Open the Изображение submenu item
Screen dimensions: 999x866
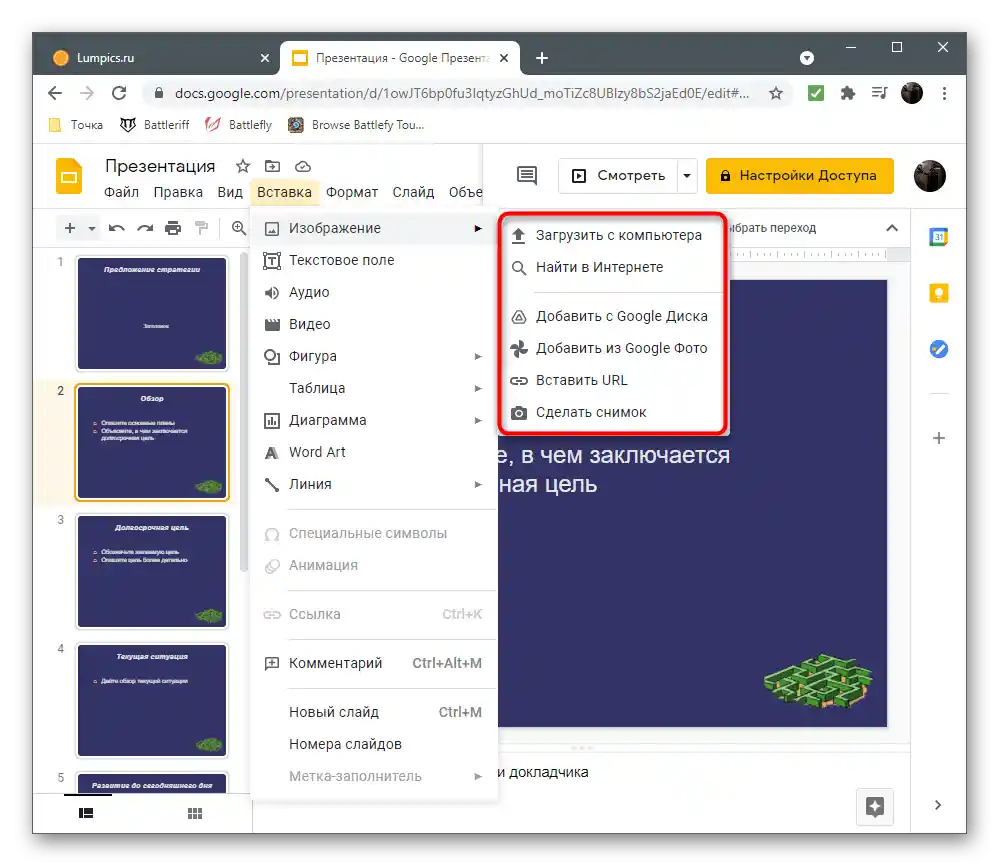(373, 228)
